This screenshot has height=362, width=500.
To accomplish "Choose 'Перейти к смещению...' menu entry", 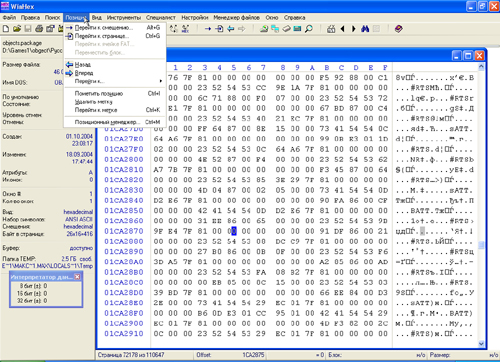I will coord(115,28).
